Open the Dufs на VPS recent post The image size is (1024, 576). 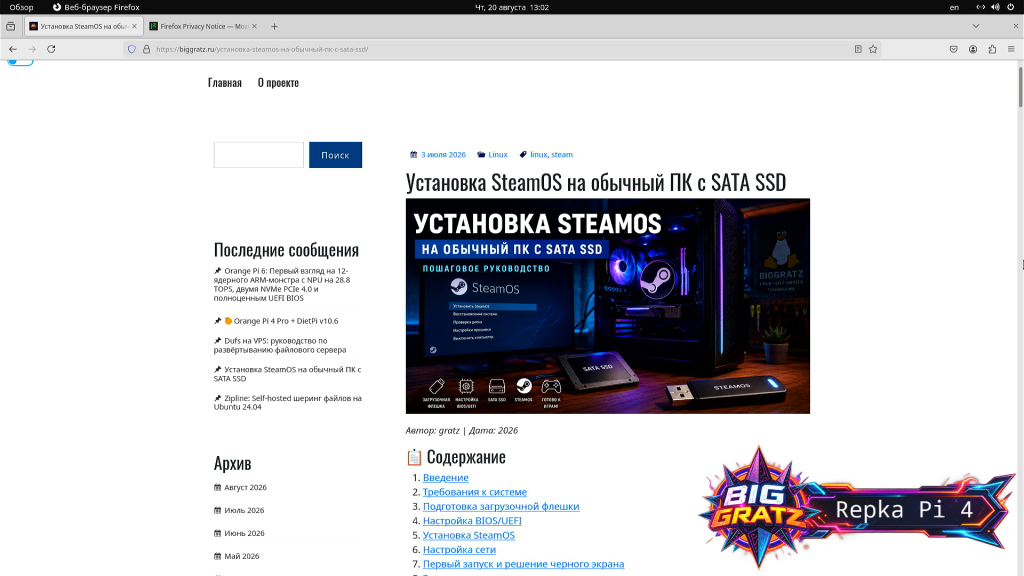[282, 345]
